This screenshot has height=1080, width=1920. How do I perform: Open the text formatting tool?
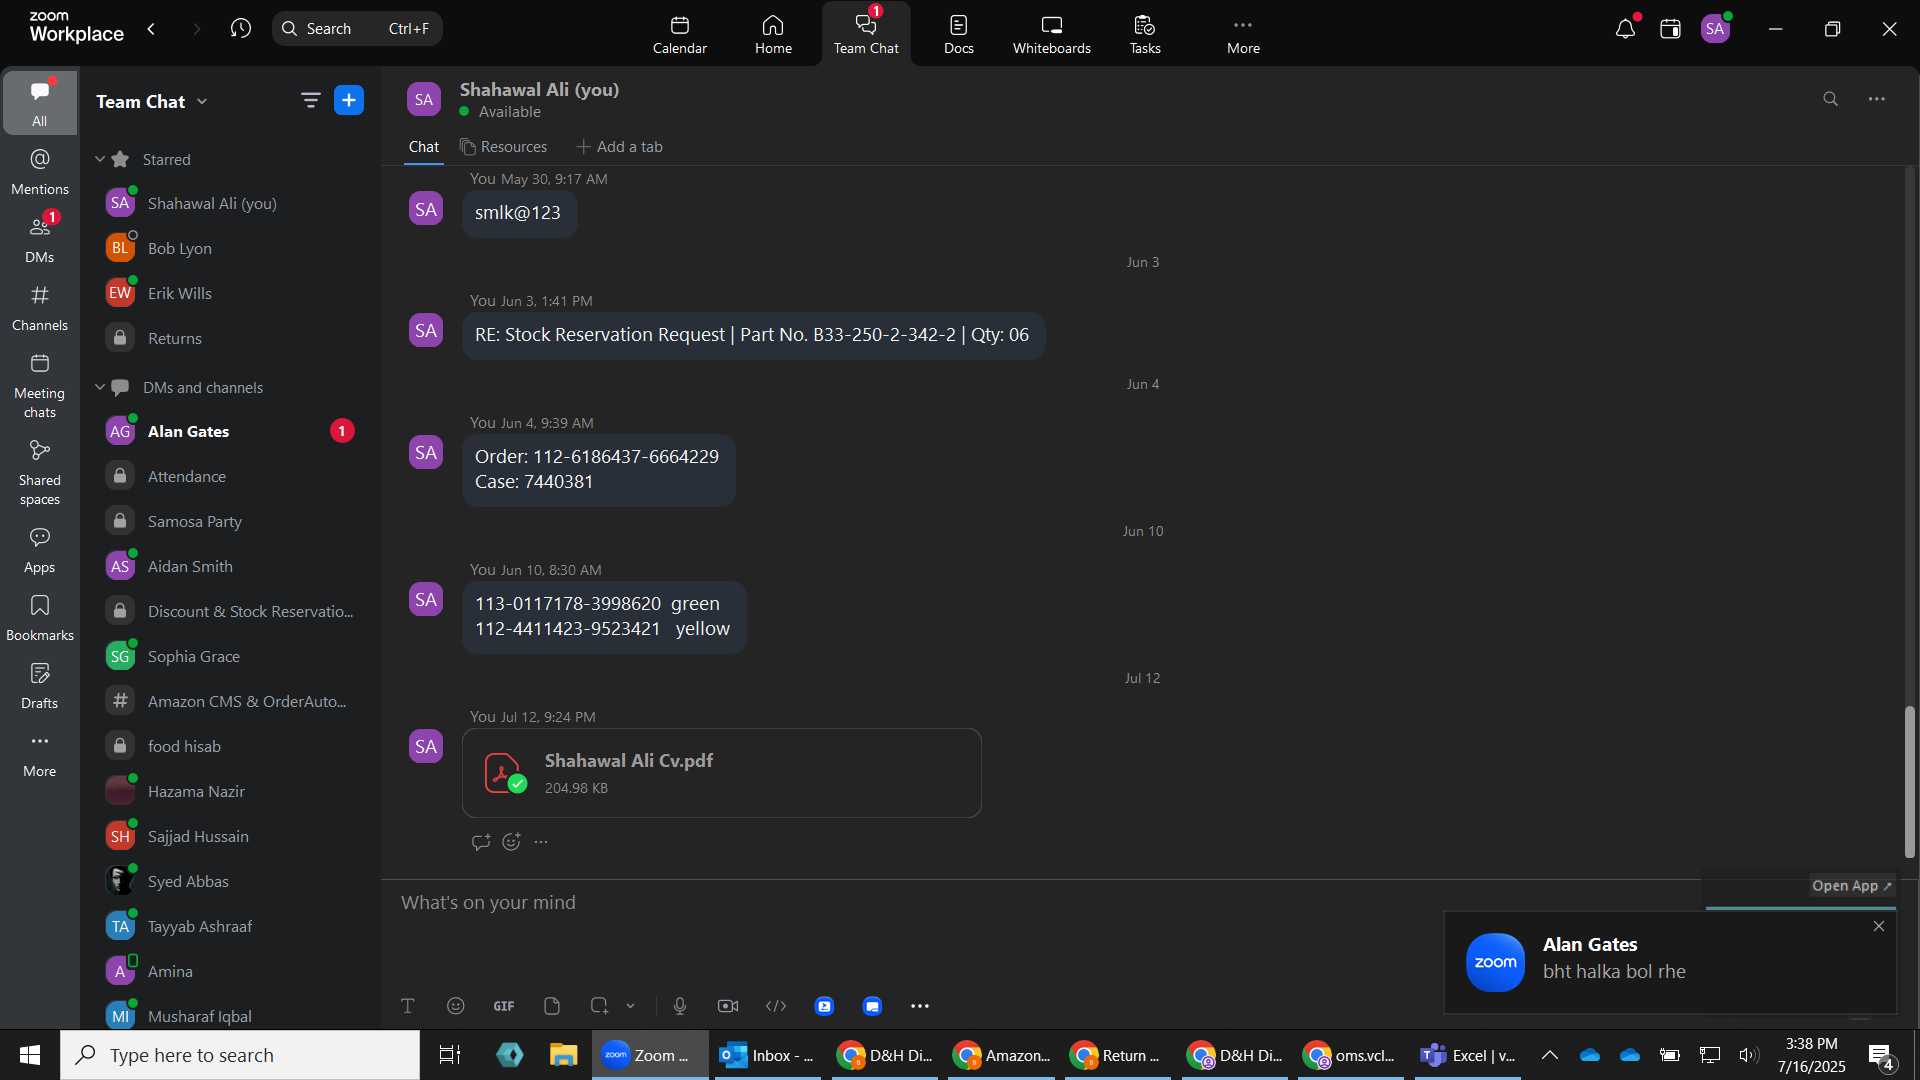pos(408,1006)
